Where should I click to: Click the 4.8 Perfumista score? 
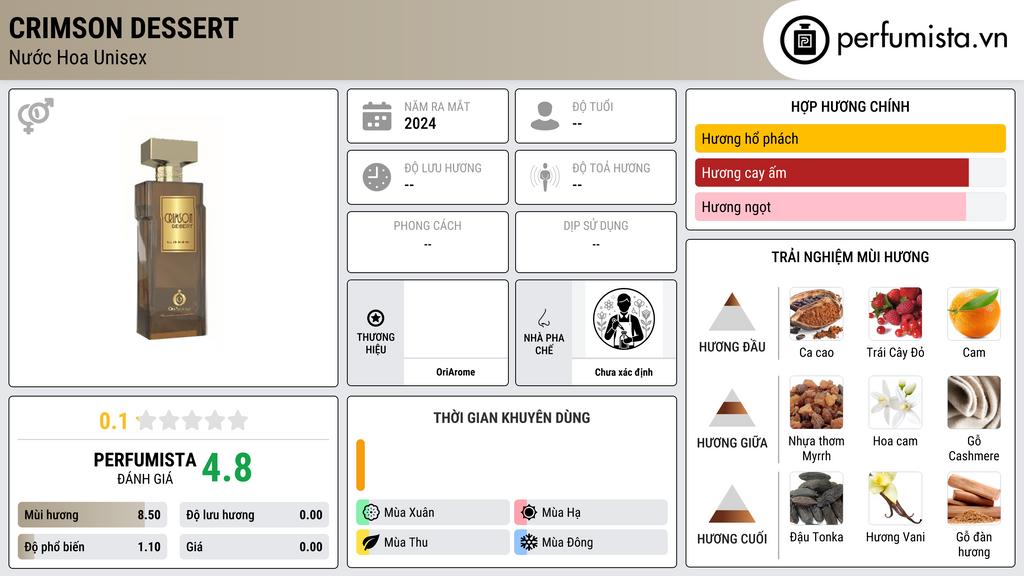click(x=227, y=468)
